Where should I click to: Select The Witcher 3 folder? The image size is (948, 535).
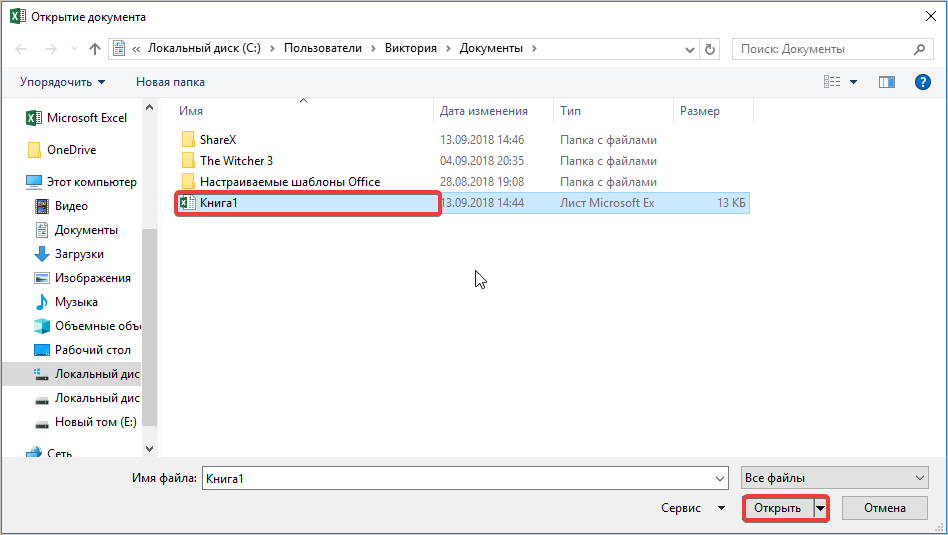coord(236,161)
